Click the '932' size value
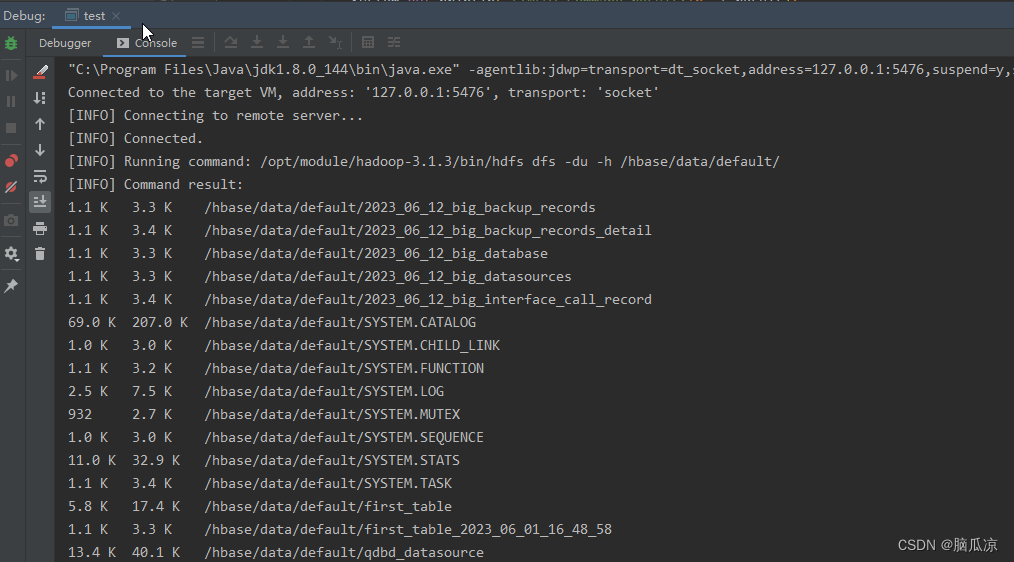The image size is (1014, 562). click(x=80, y=415)
